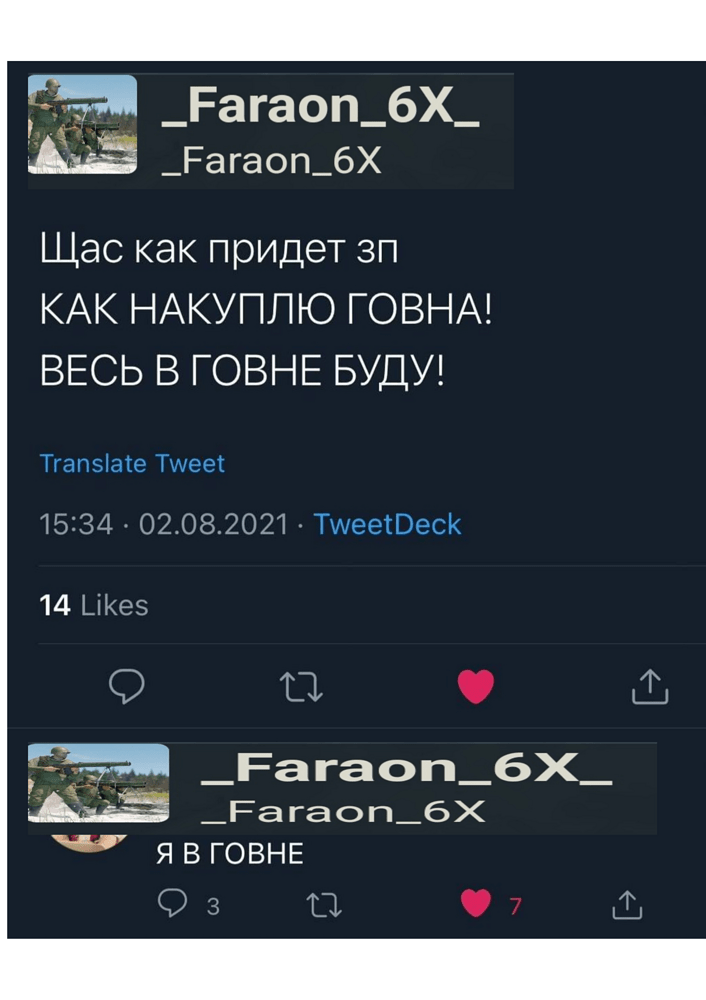Screen dimensions: 706x1000
Task: Tap the reply's _Faraon_6X_ display name
Action: (407, 767)
